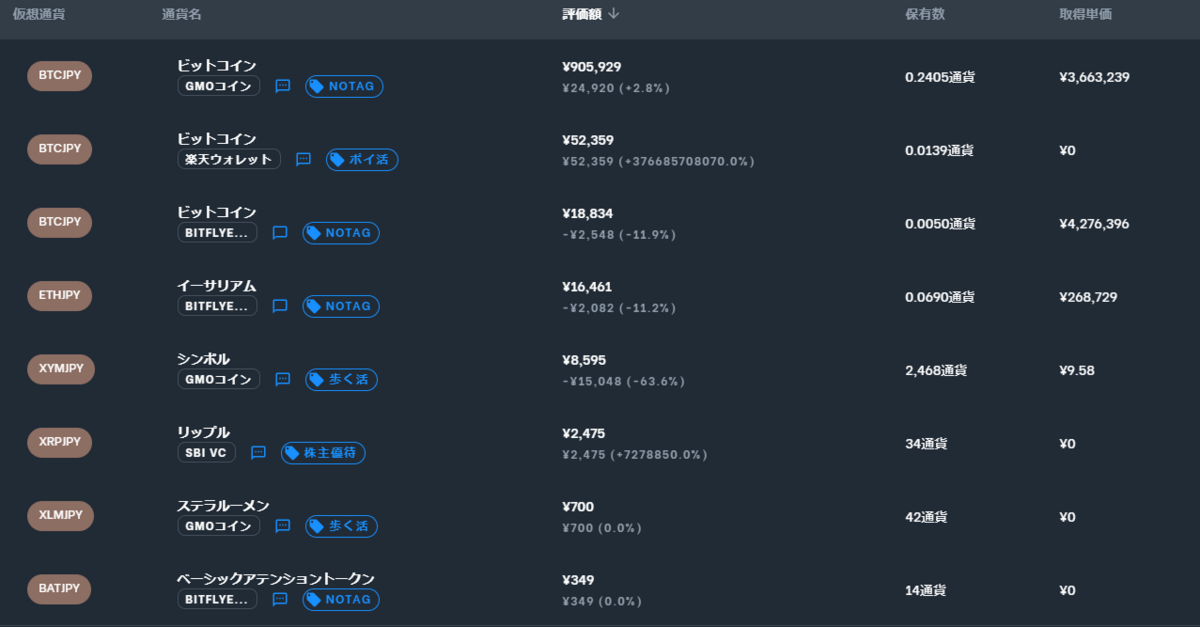Click the 仮想通貨 column header
Viewport: 1200px width, 627px height.
click(39, 14)
